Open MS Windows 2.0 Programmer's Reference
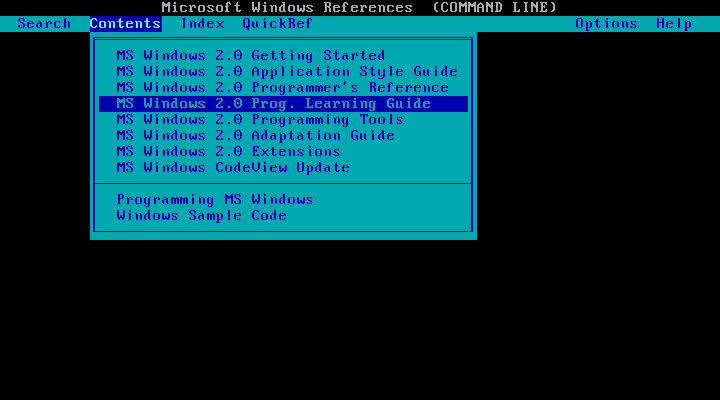Screen dimensions: 720x400 pyautogui.click(x=283, y=88)
